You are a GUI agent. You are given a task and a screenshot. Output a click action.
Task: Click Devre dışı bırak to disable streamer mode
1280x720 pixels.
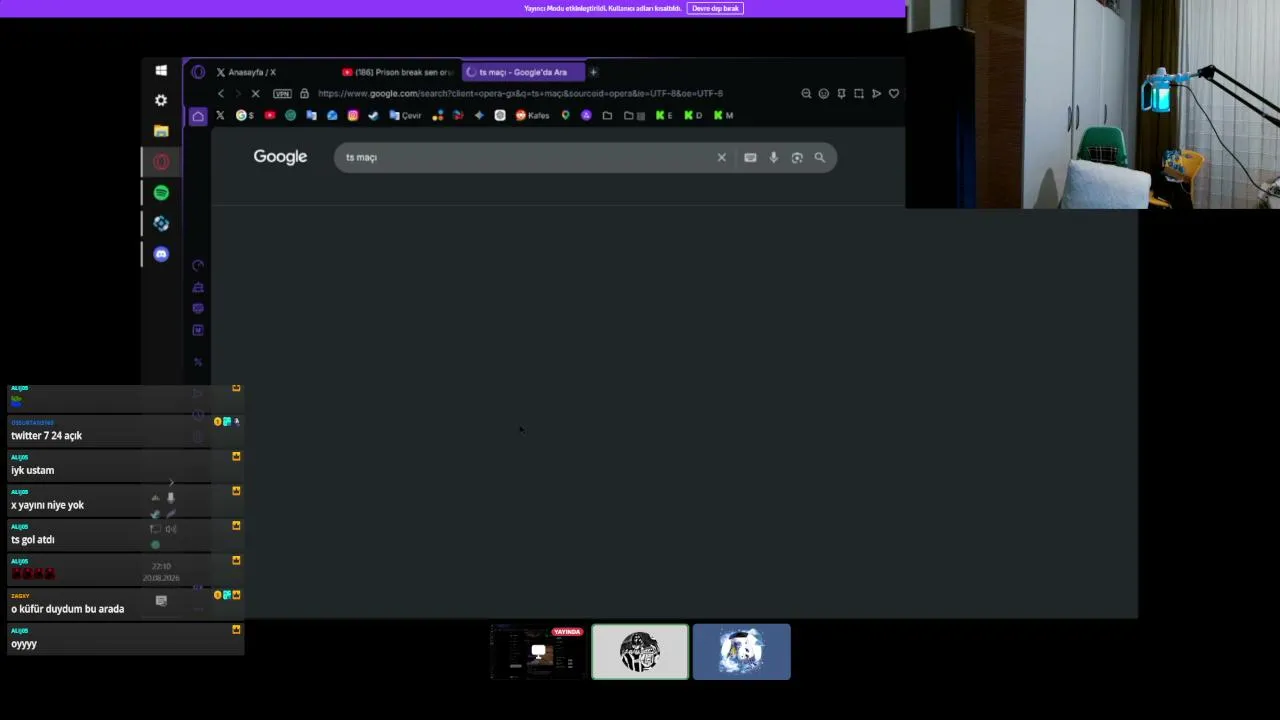coord(715,8)
